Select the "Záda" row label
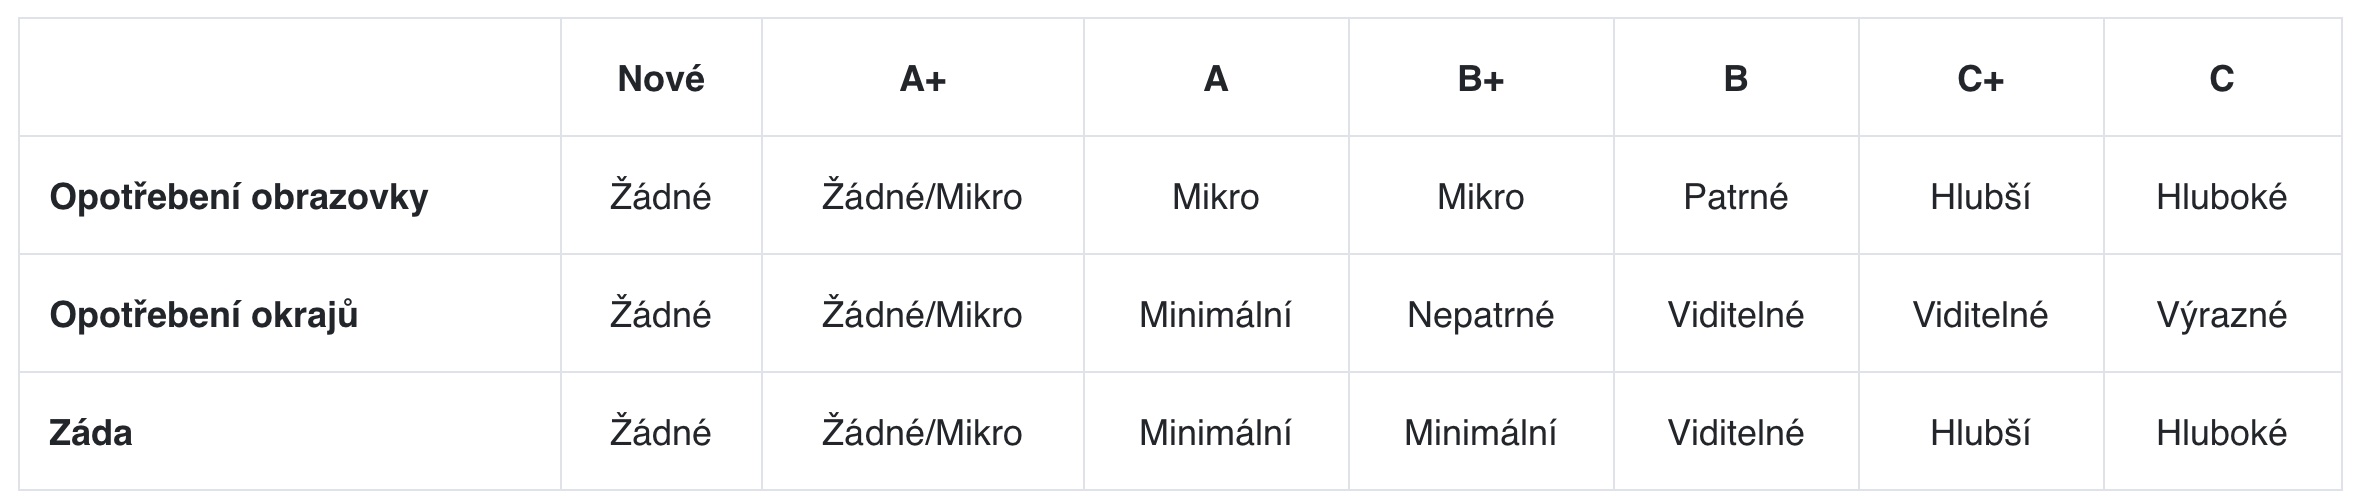The image size is (2358, 504). tap(90, 432)
